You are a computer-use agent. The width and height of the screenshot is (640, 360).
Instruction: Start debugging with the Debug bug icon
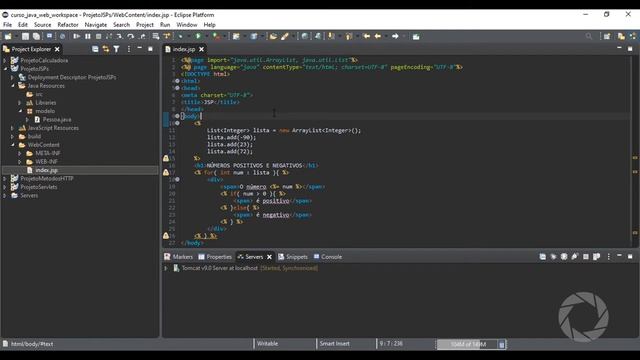tap(180, 36)
